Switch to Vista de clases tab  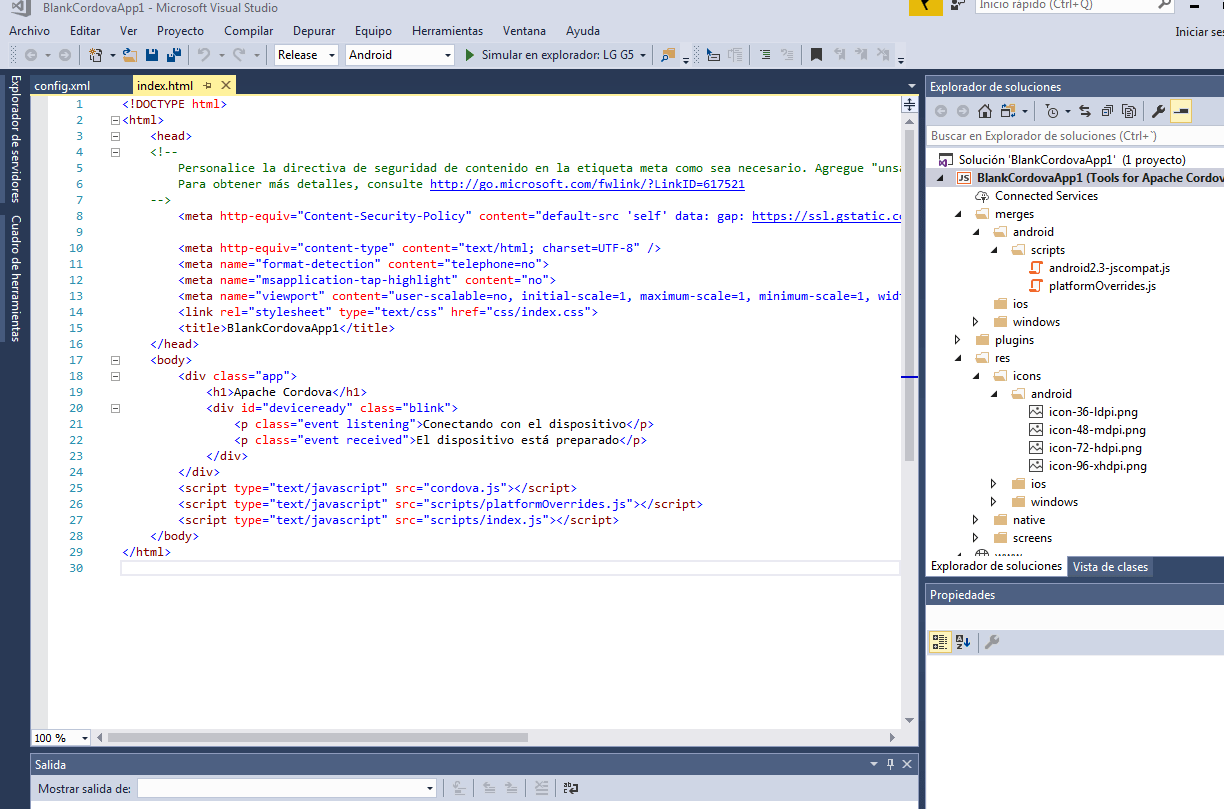pyautogui.click(x=1110, y=567)
